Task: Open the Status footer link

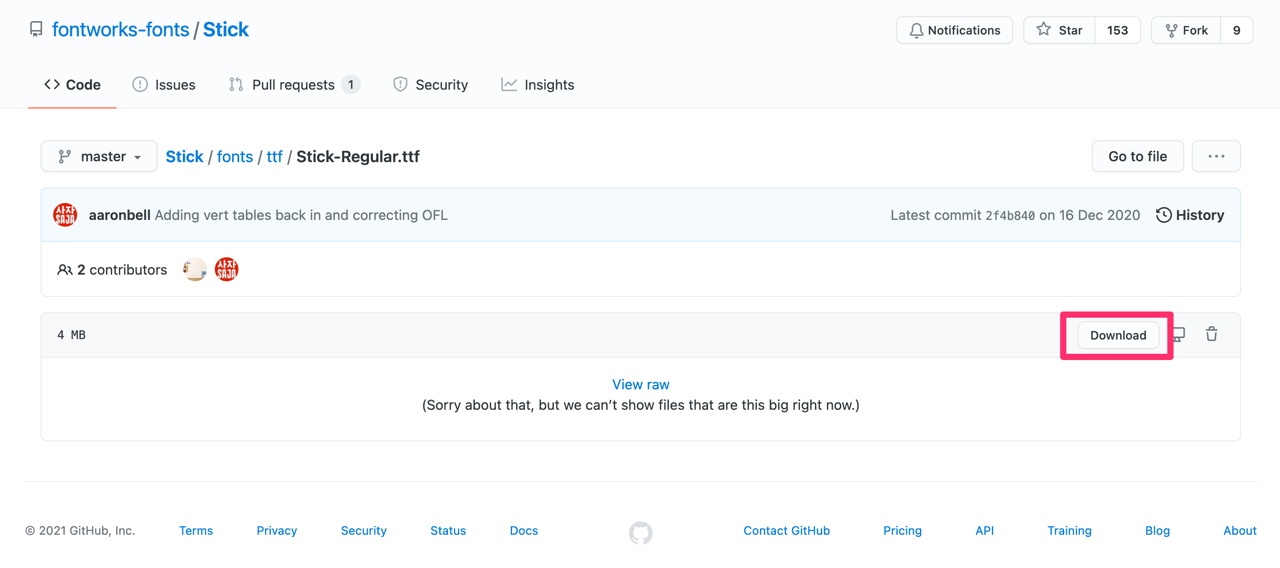Action: (448, 531)
